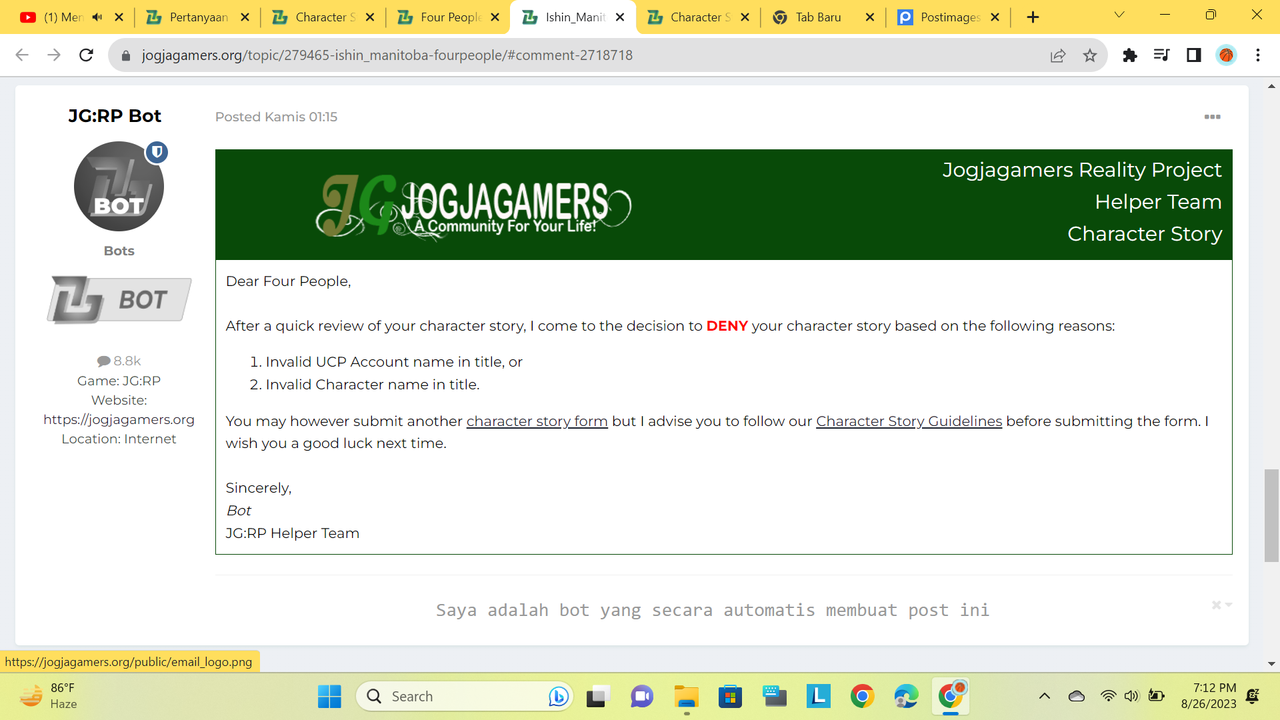Click red DENY text
Image resolution: width=1280 pixels, height=720 pixels.
coord(727,326)
